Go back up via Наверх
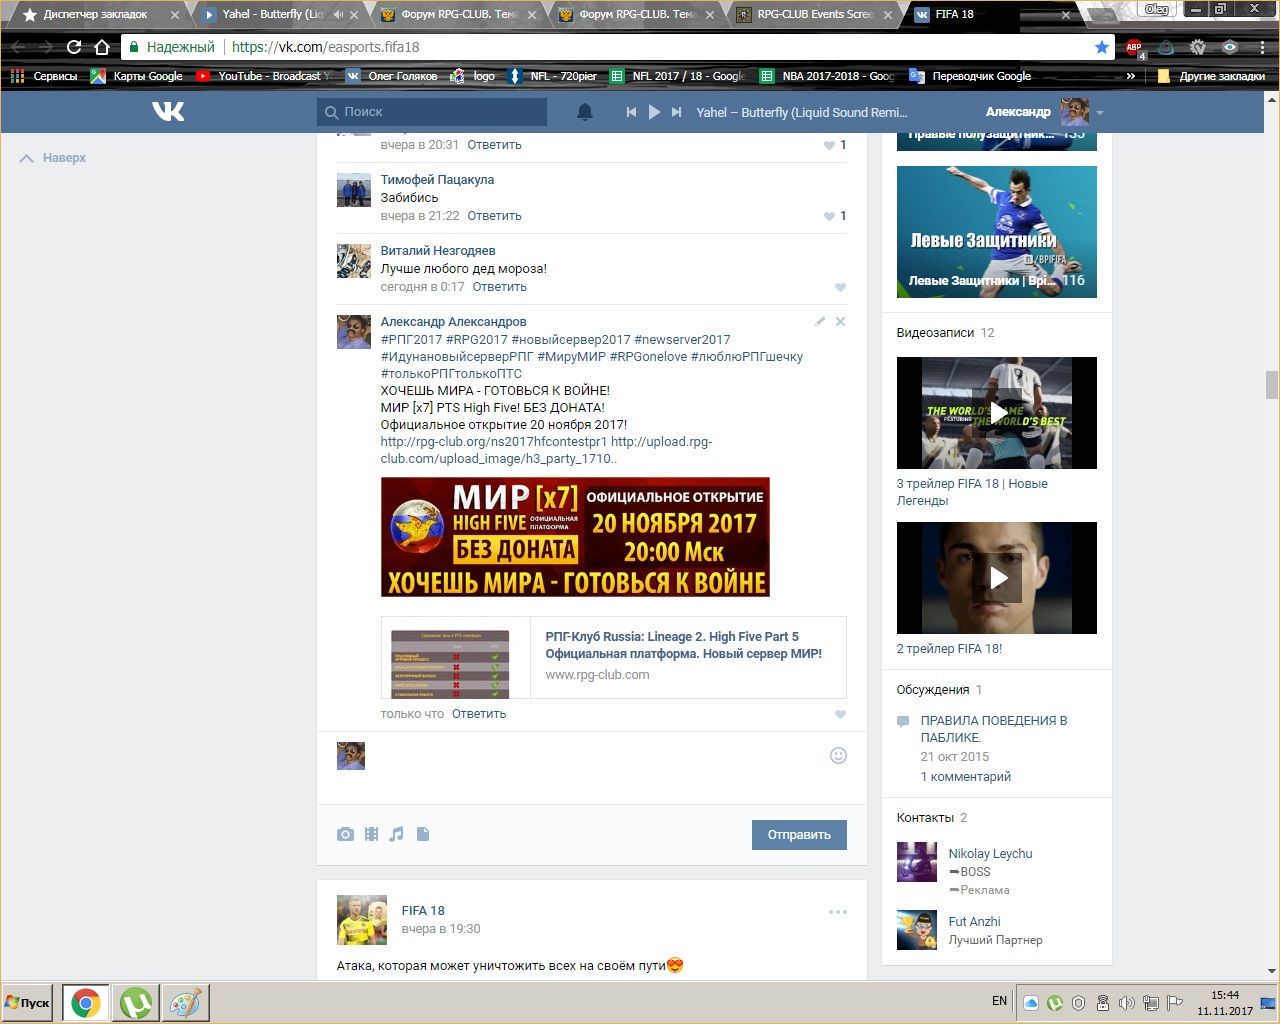This screenshot has width=1280, height=1024. (x=54, y=158)
